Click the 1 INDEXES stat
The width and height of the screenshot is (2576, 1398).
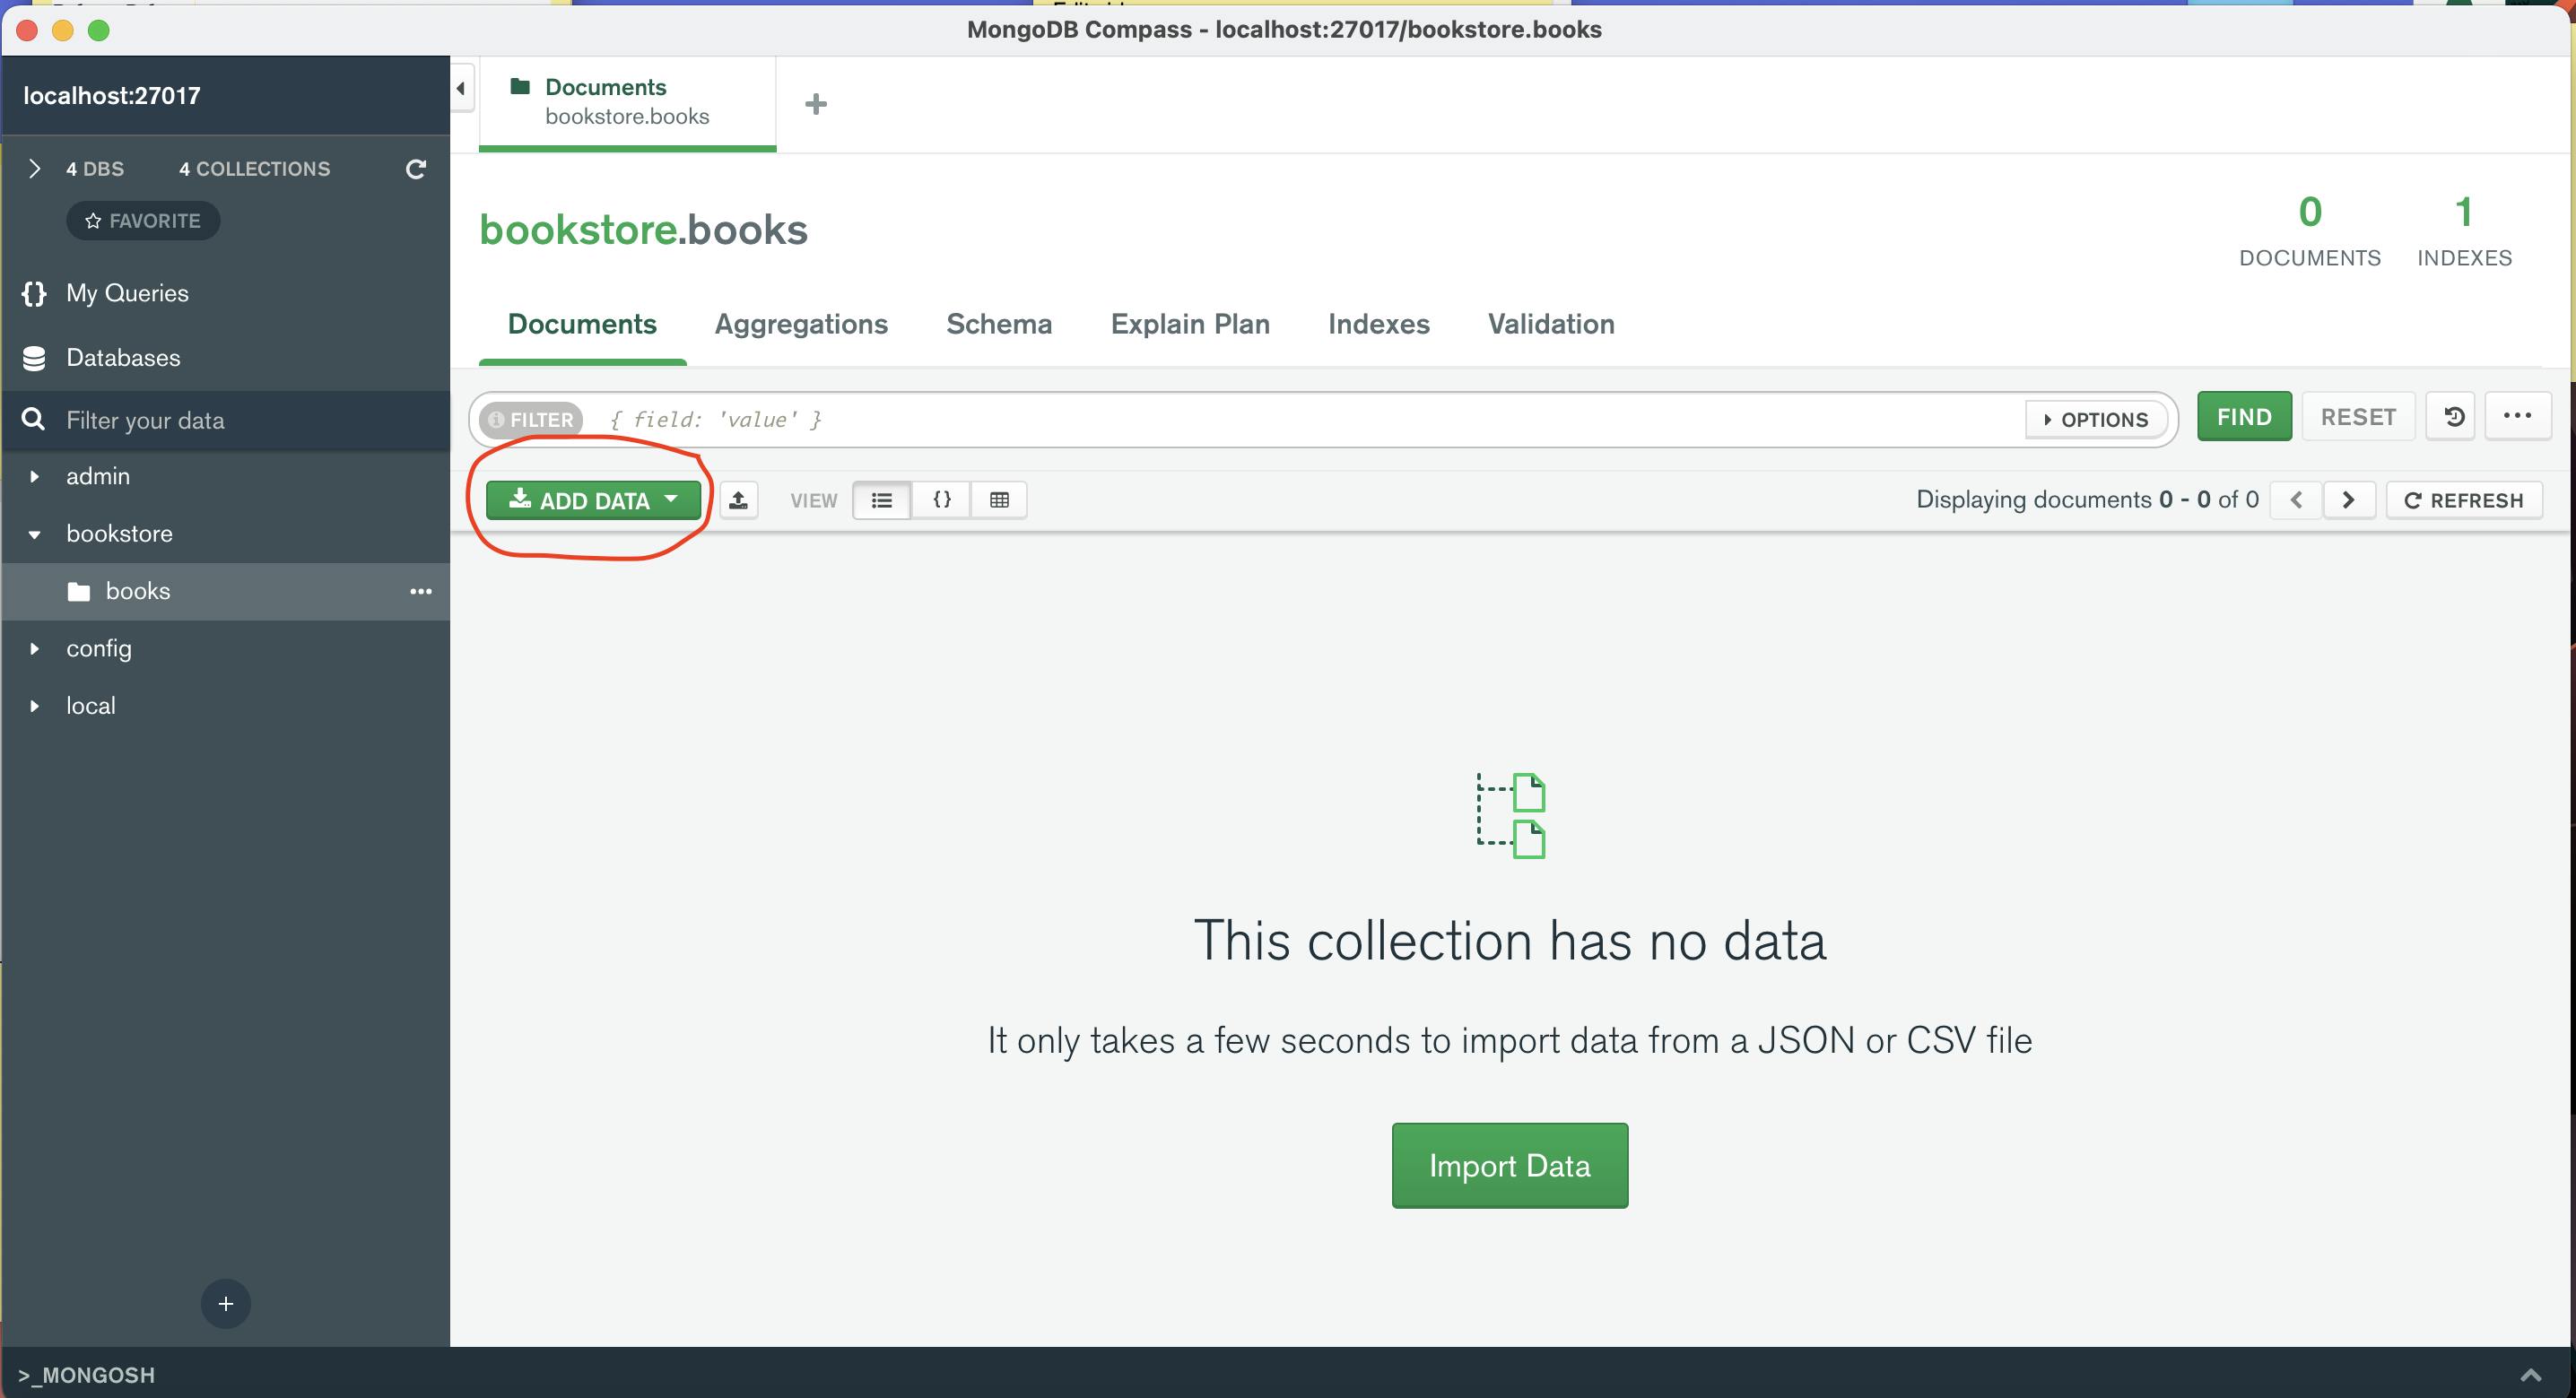(x=2464, y=231)
